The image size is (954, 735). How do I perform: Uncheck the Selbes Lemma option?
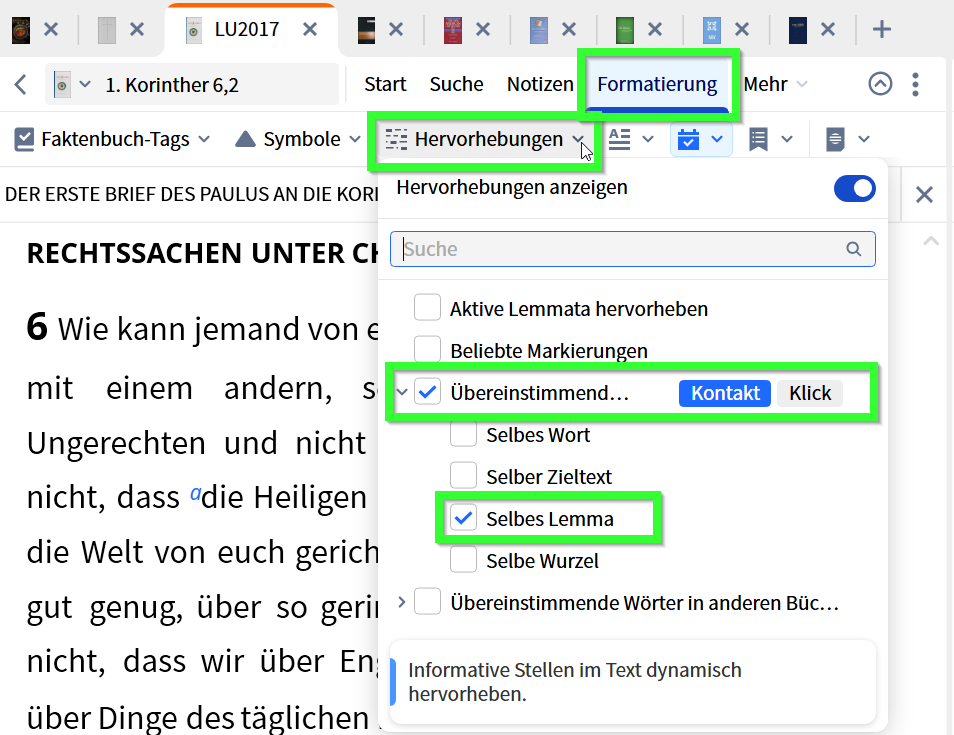[463, 518]
